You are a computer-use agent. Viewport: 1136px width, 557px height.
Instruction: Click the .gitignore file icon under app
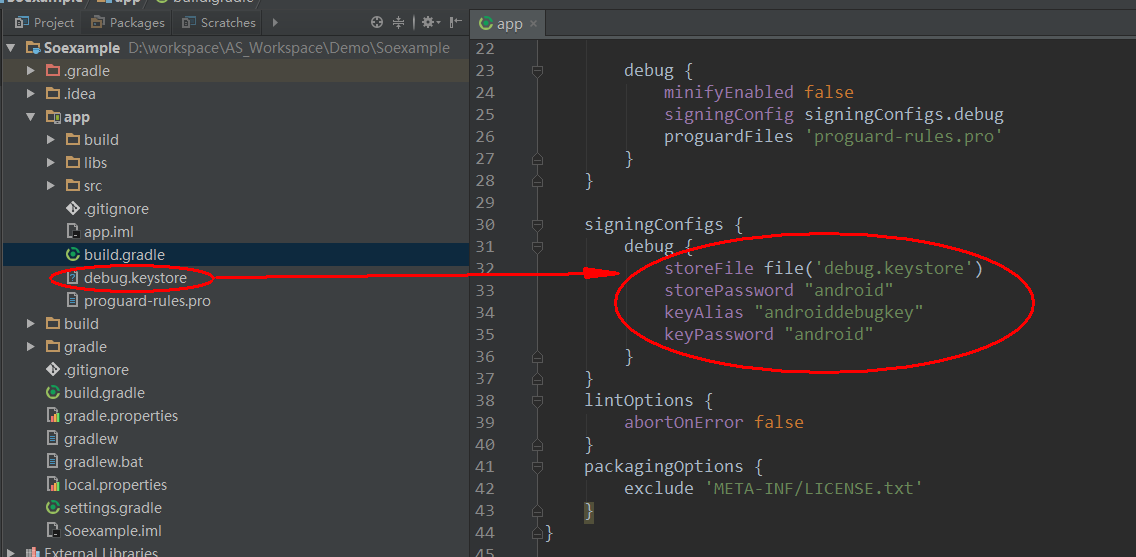coord(72,209)
